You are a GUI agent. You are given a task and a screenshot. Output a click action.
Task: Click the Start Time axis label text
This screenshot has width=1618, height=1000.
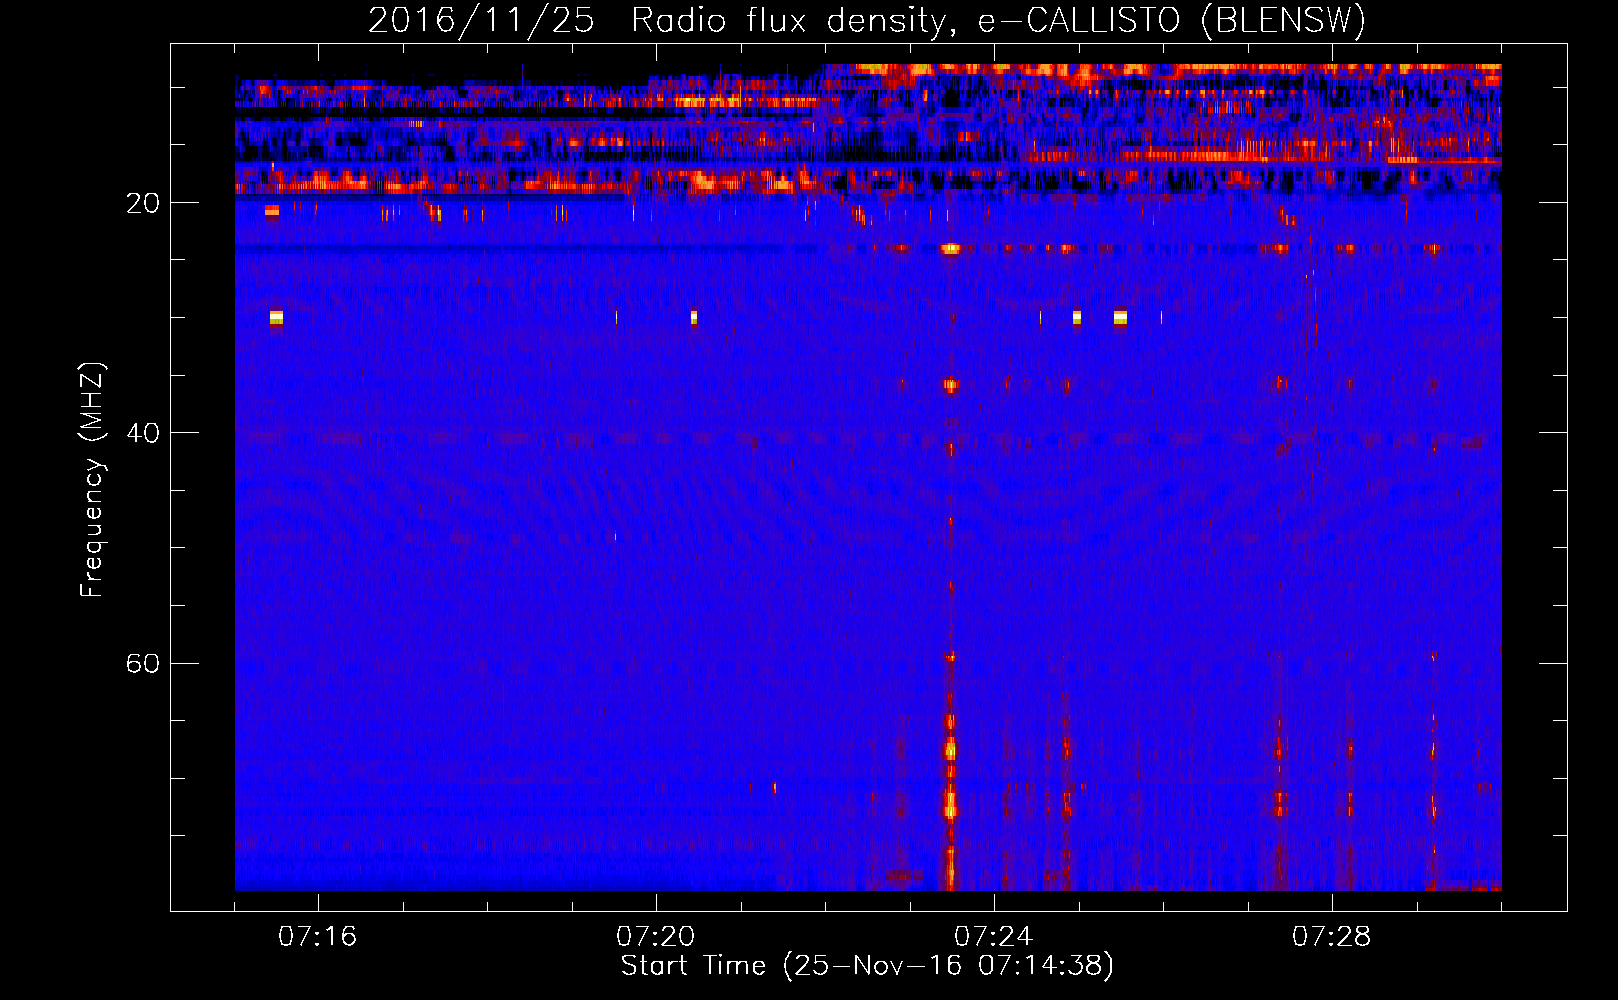coord(867,965)
